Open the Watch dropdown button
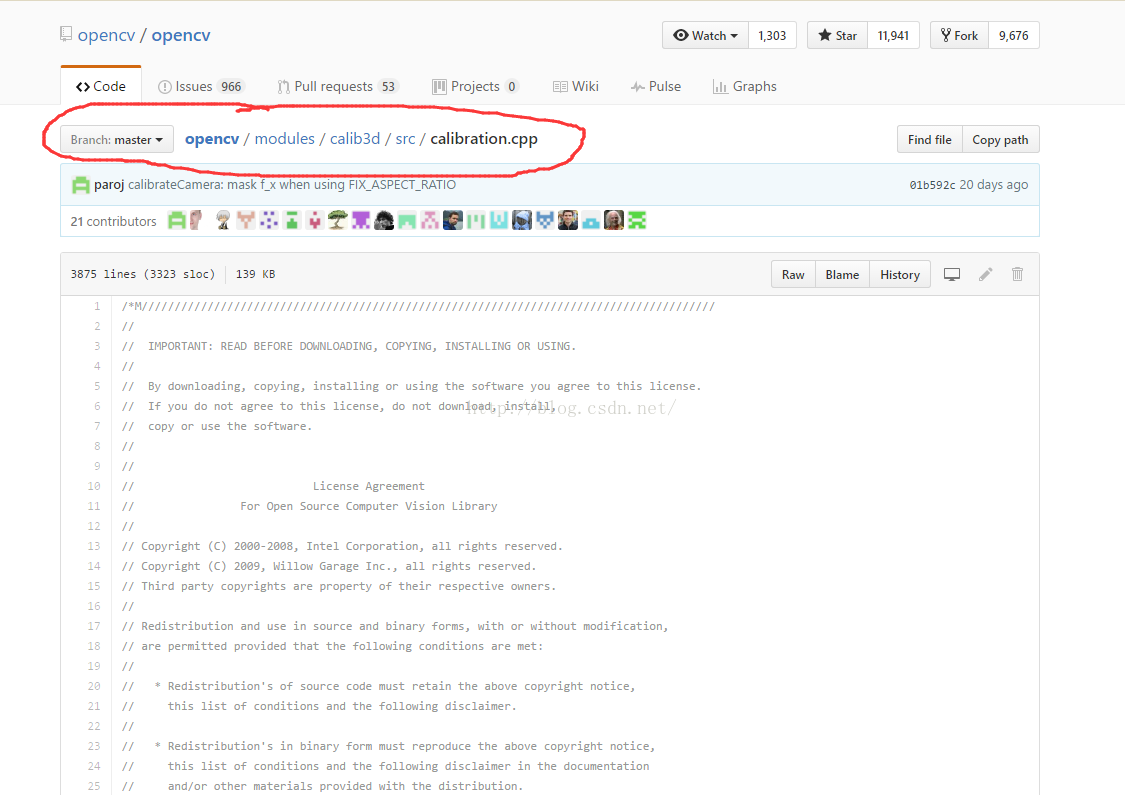1125x795 pixels. [705, 35]
